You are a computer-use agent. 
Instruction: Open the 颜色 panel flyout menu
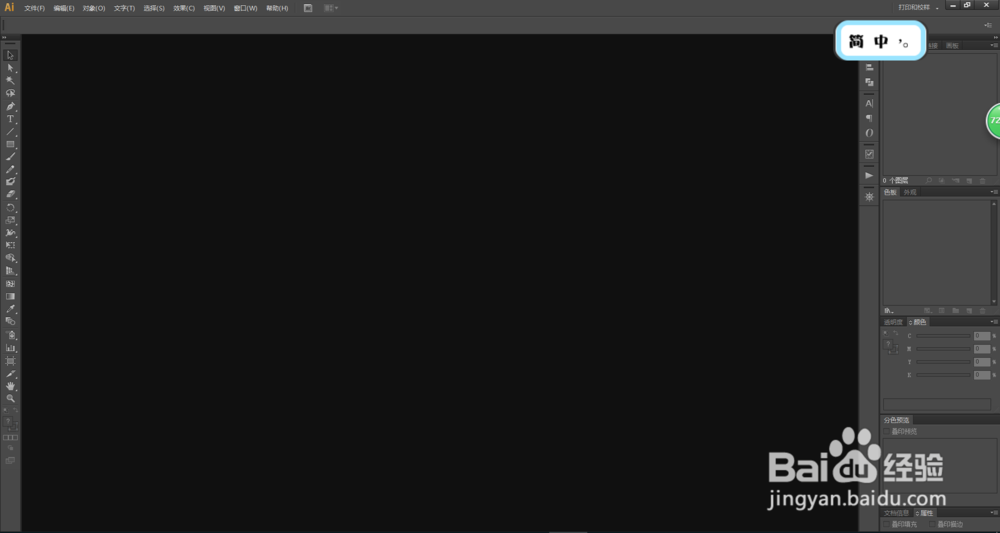pyautogui.click(x=994, y=322)
